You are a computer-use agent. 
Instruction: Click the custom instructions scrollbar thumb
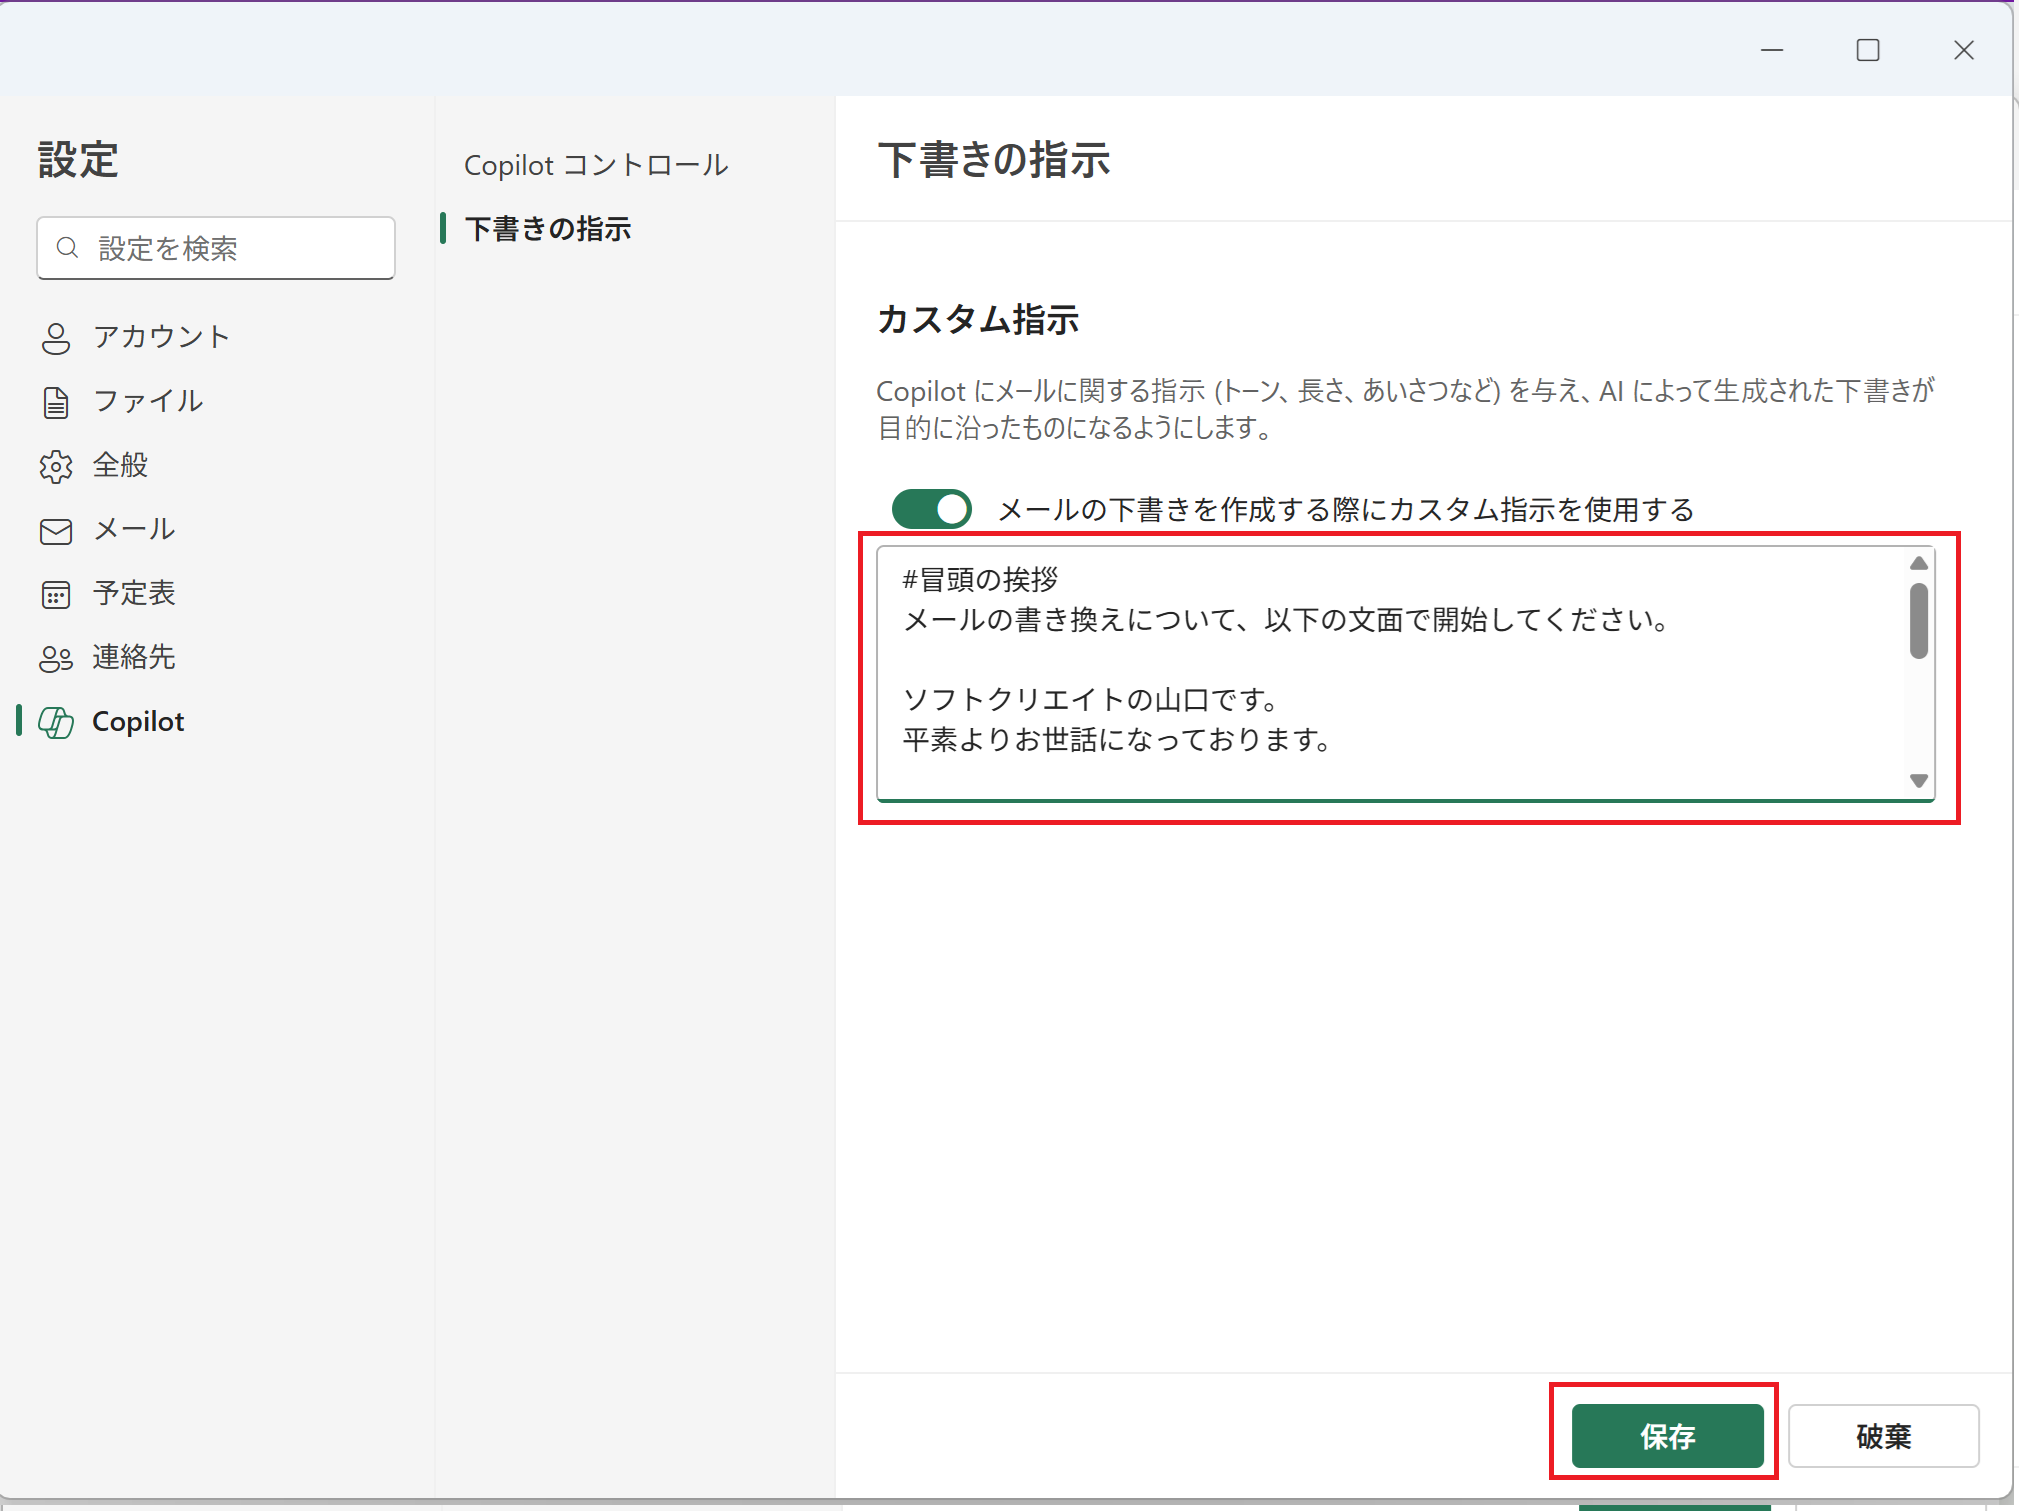click(x=1917, y=621)
